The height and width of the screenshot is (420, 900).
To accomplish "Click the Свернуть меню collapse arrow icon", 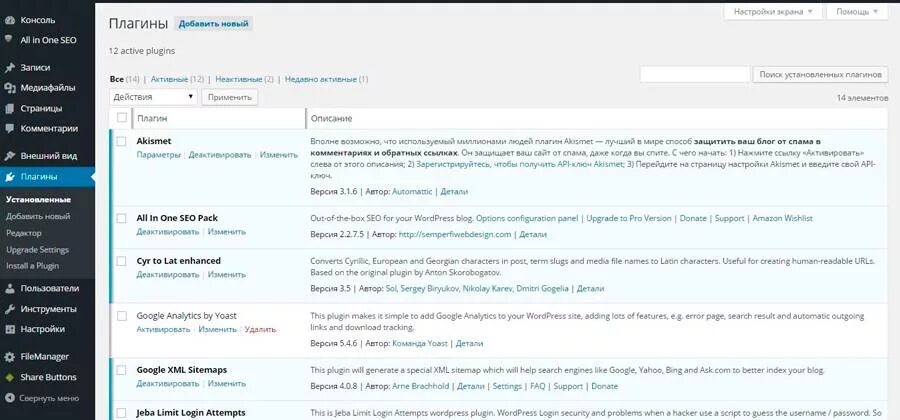I will click(x=9, y=398).
